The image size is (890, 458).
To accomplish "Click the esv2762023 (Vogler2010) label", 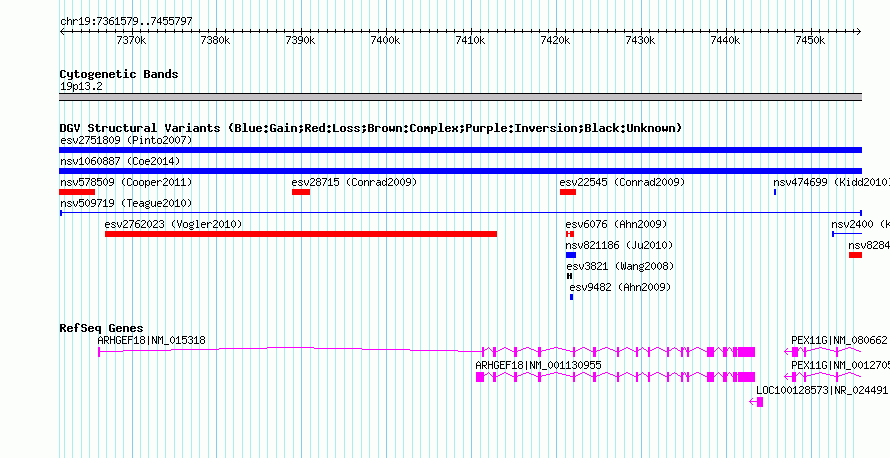I will [x=173, y=224].
